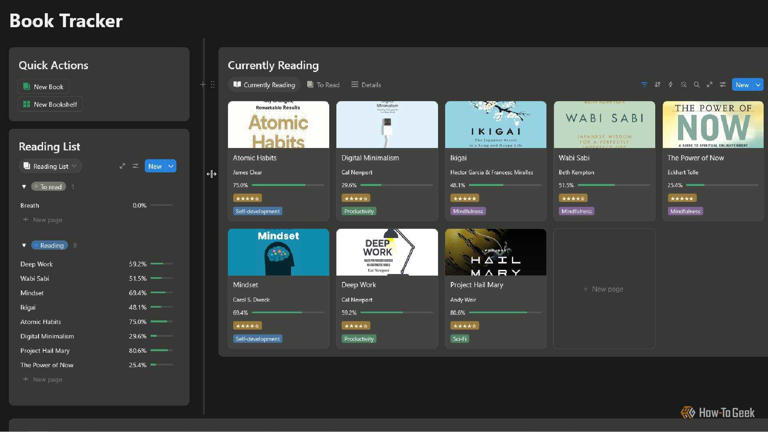Click Mindfulness tag on Power of Now card

pyautogui.click(x=685, y=211)
